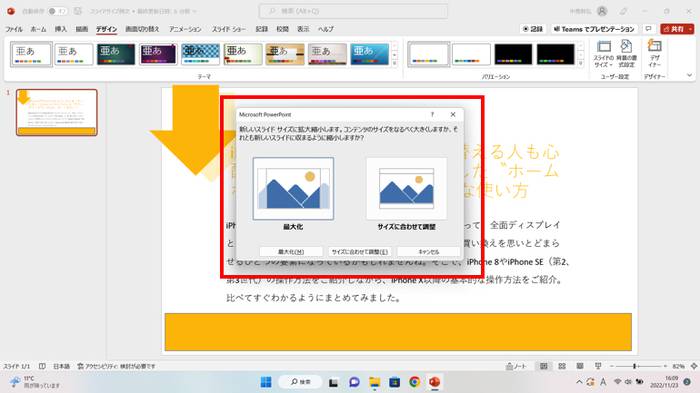Start the Slide Show icon in status bar

click(x=598, y=366)
